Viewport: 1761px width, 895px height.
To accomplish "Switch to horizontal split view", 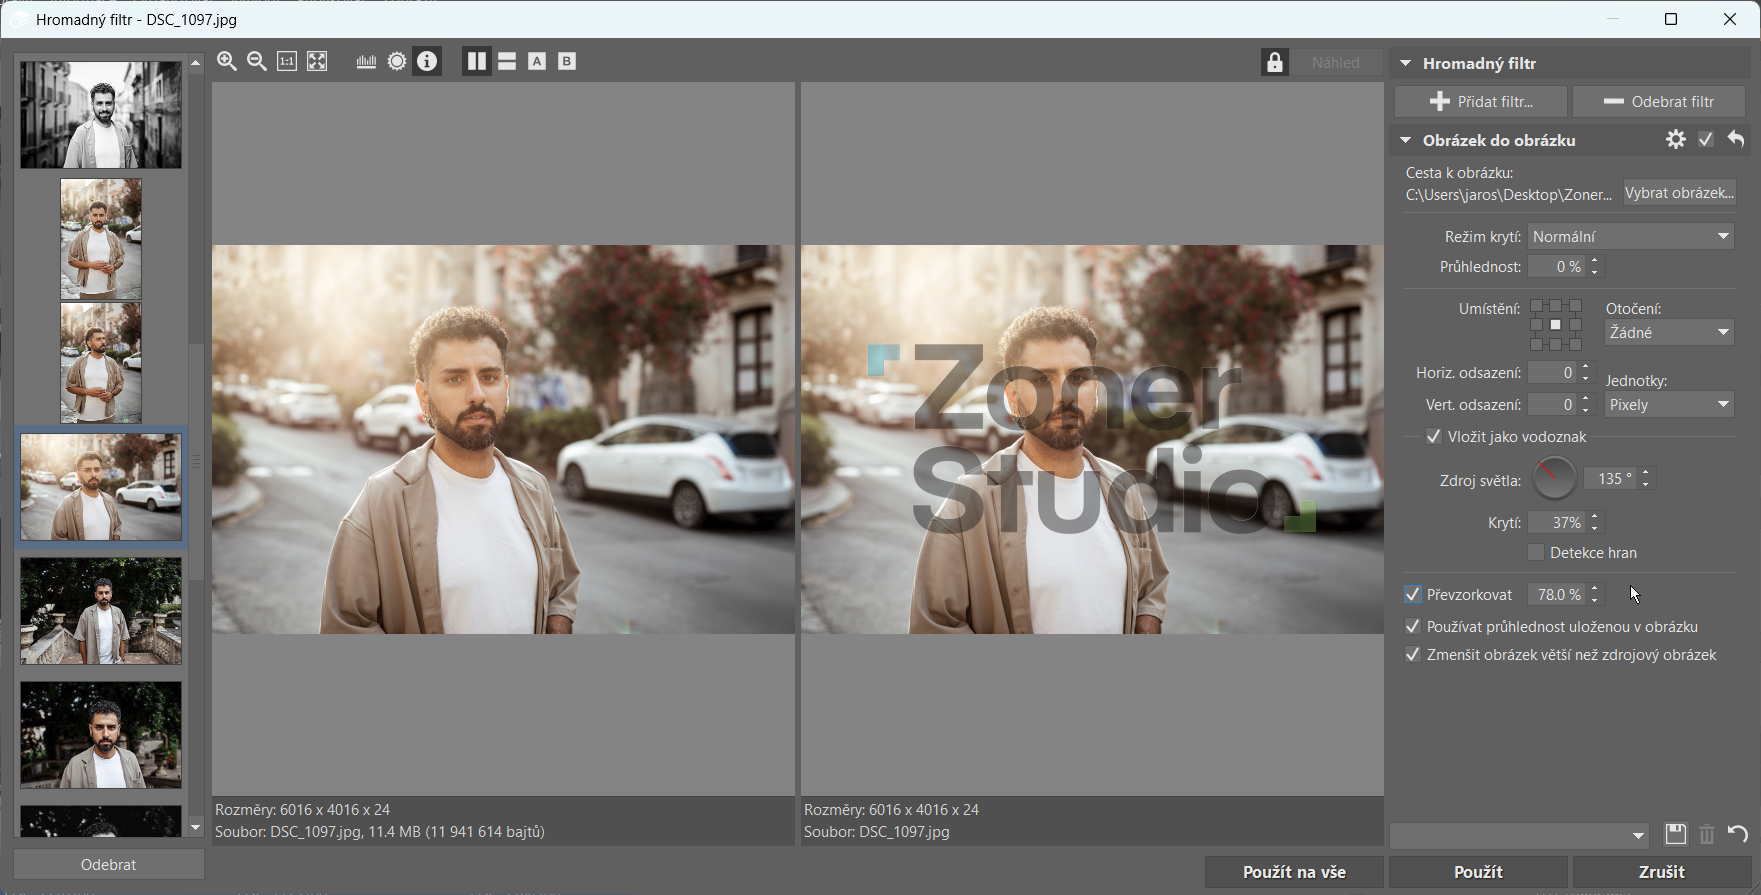I will pyautogui.click(x=507, y=61).
